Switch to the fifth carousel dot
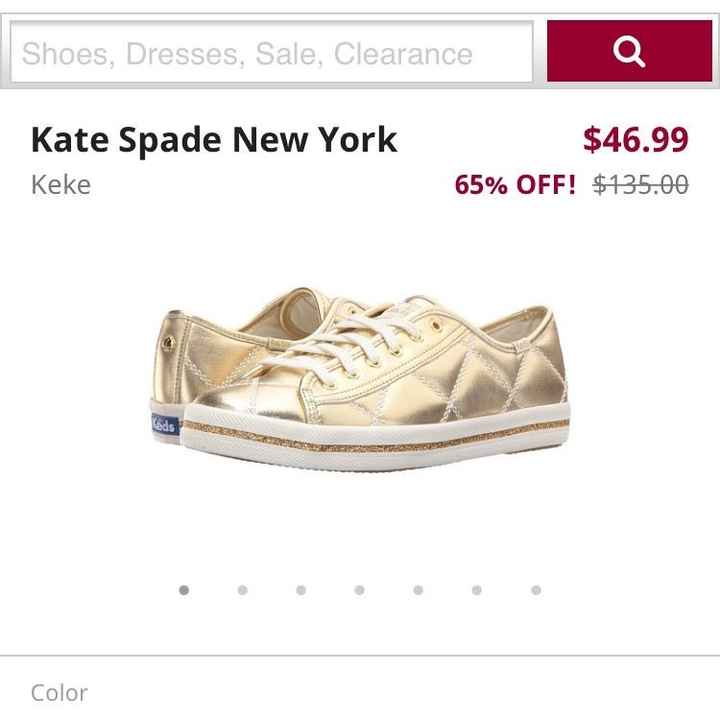The image size is (720, 720). pyautogui.click(x=418, y=590)
